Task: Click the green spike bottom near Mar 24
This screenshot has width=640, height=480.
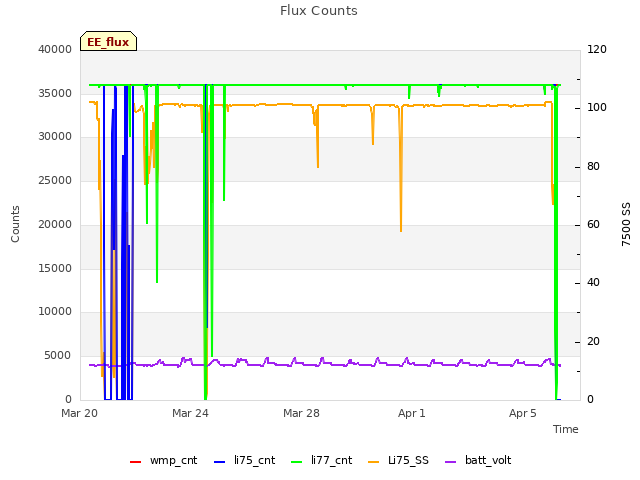Action: click(205, 397)
